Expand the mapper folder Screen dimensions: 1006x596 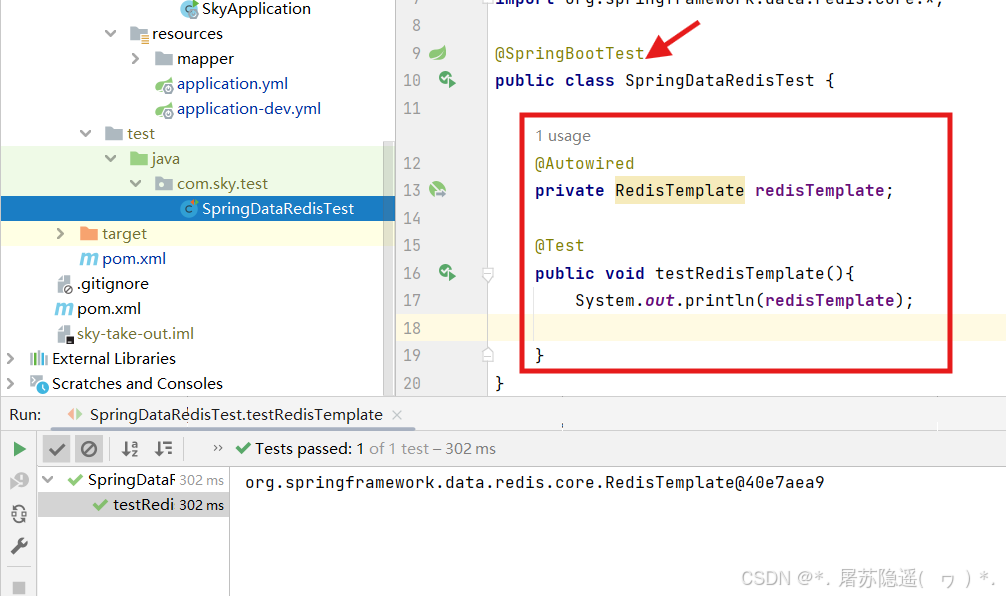135,58
